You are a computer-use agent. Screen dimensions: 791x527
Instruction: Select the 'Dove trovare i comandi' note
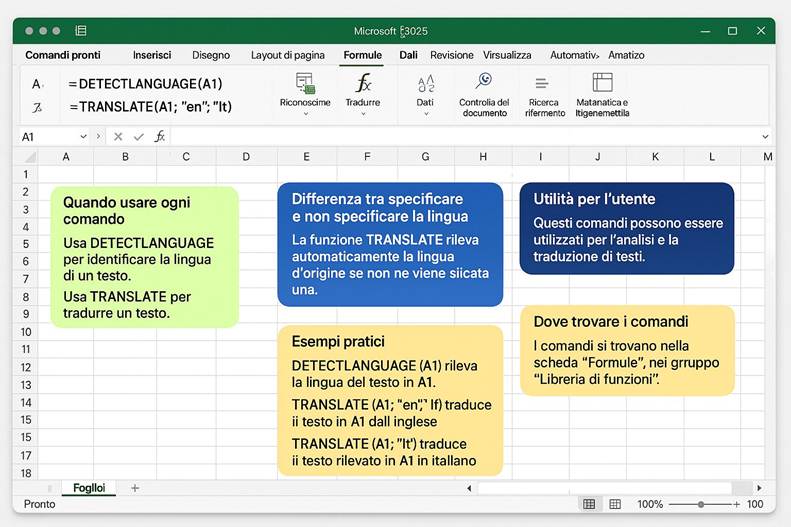[627, 350]
